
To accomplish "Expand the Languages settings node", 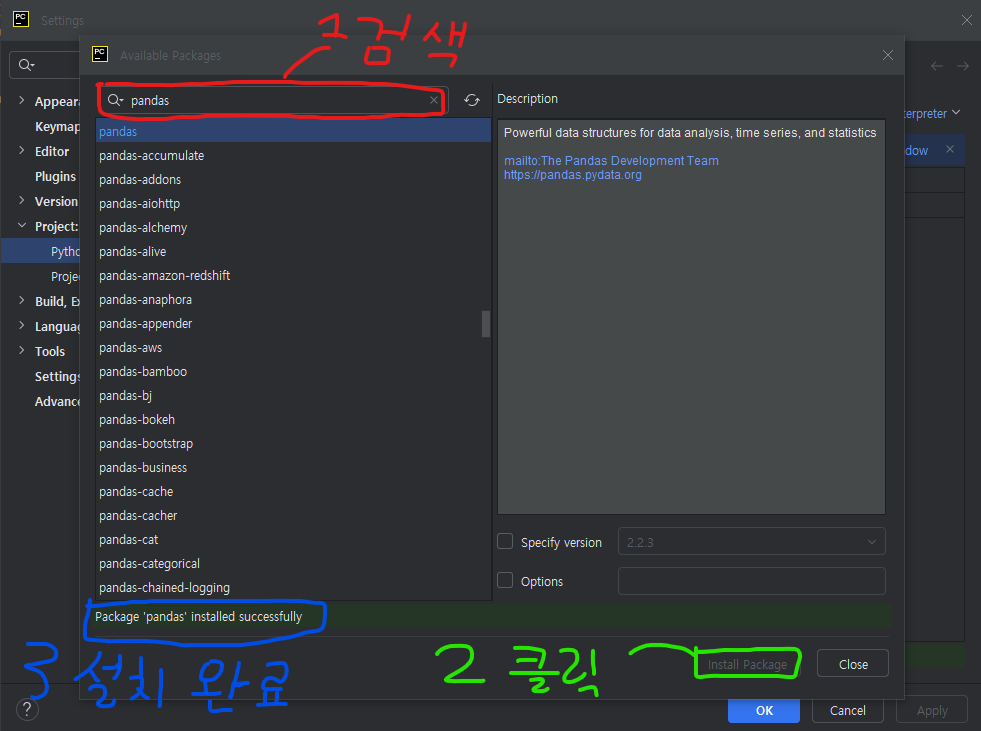I will coord(22,325).
